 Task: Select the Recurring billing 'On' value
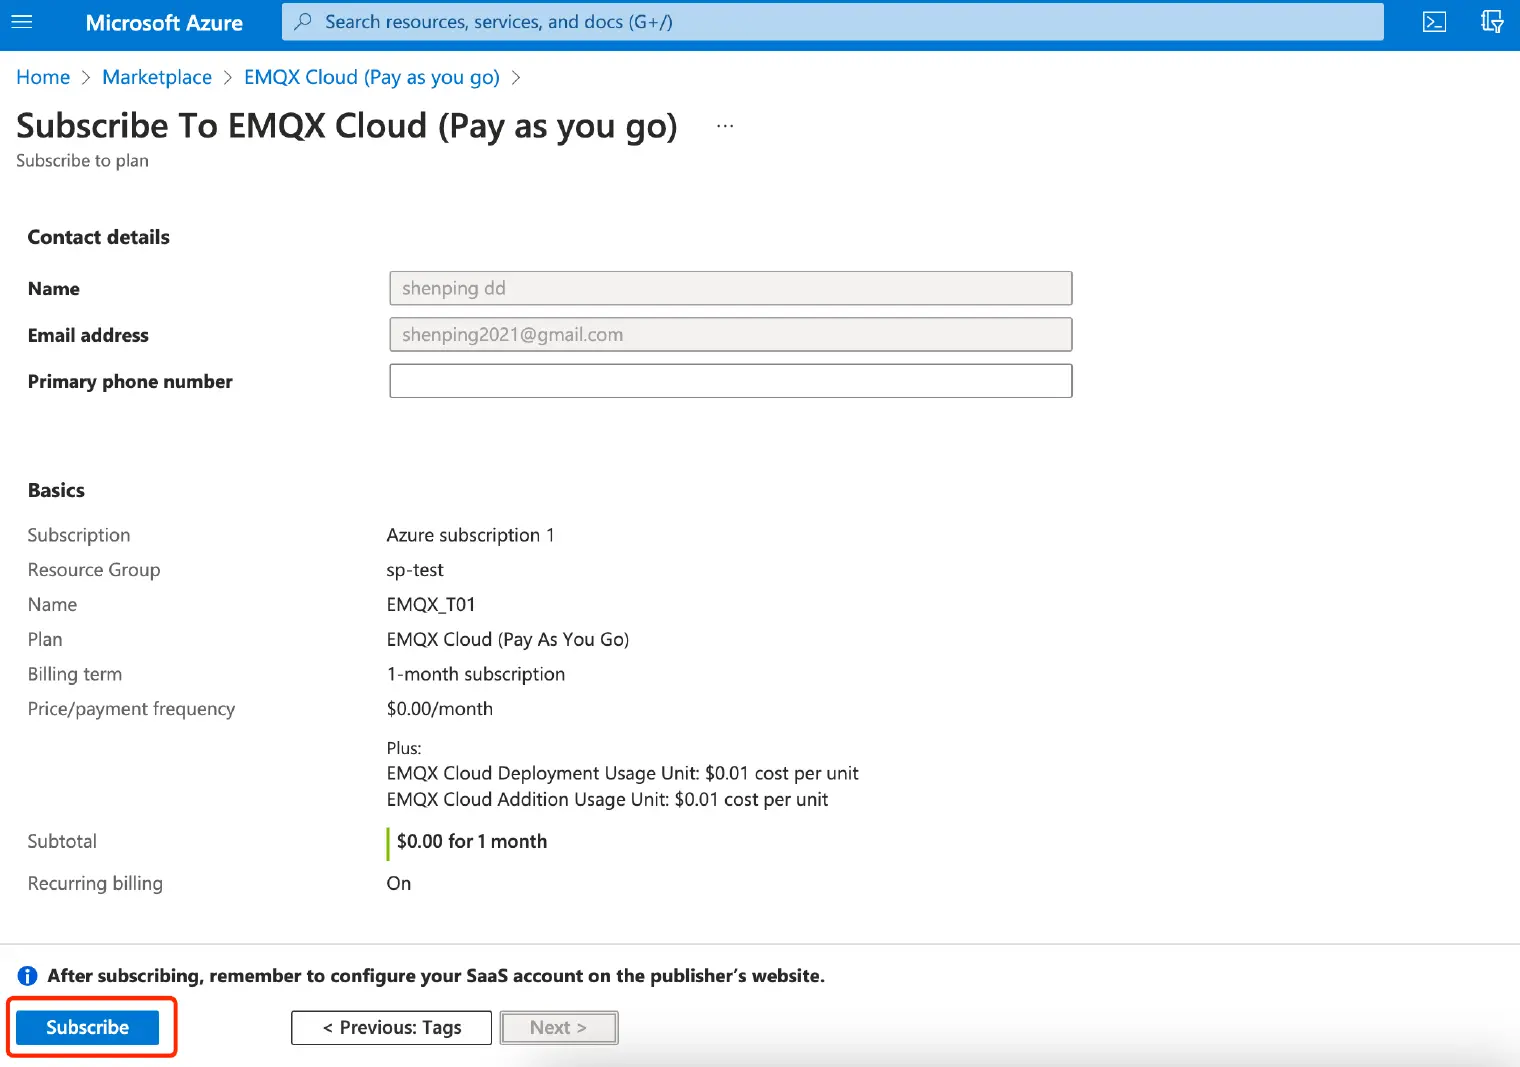tap(399, 883)
